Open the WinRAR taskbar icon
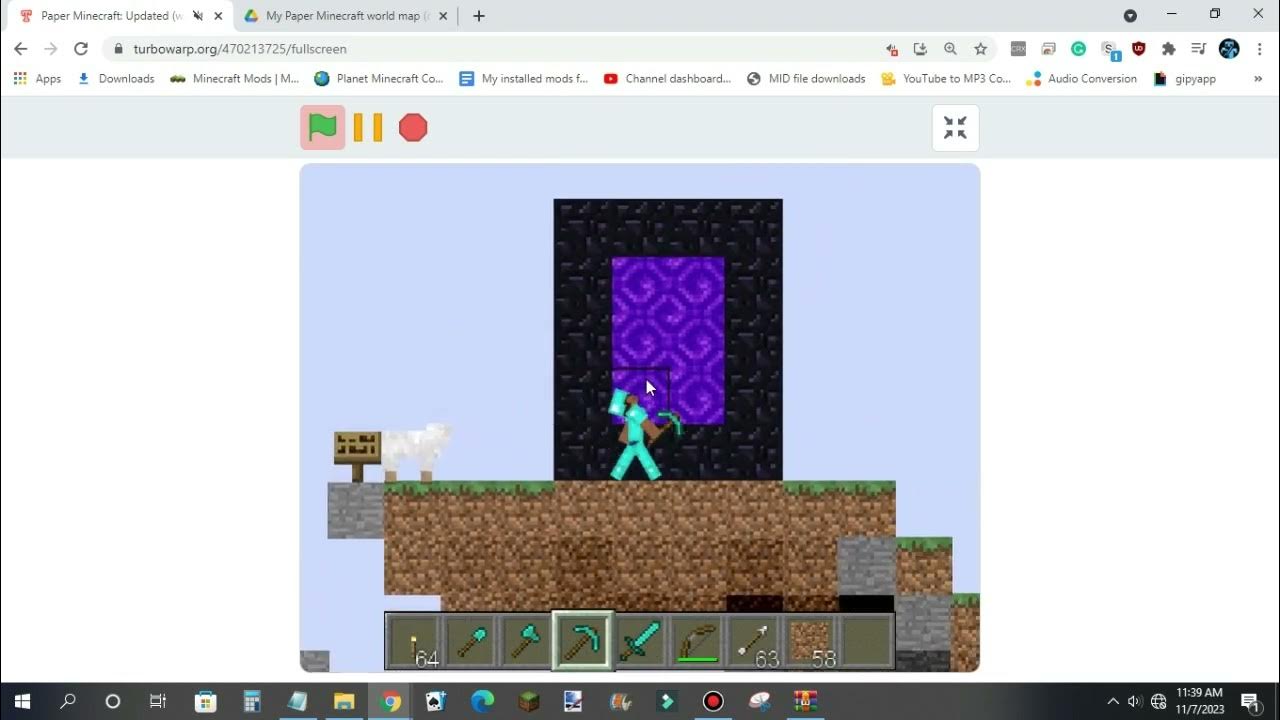Screen dimensions: 1280x720 806,701
